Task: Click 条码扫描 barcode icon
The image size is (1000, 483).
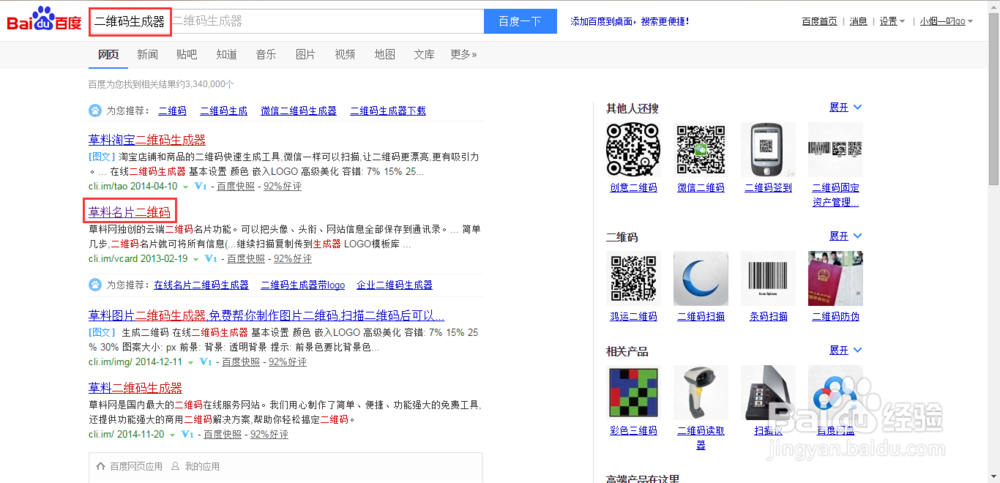Action: (x=768, y=278)
